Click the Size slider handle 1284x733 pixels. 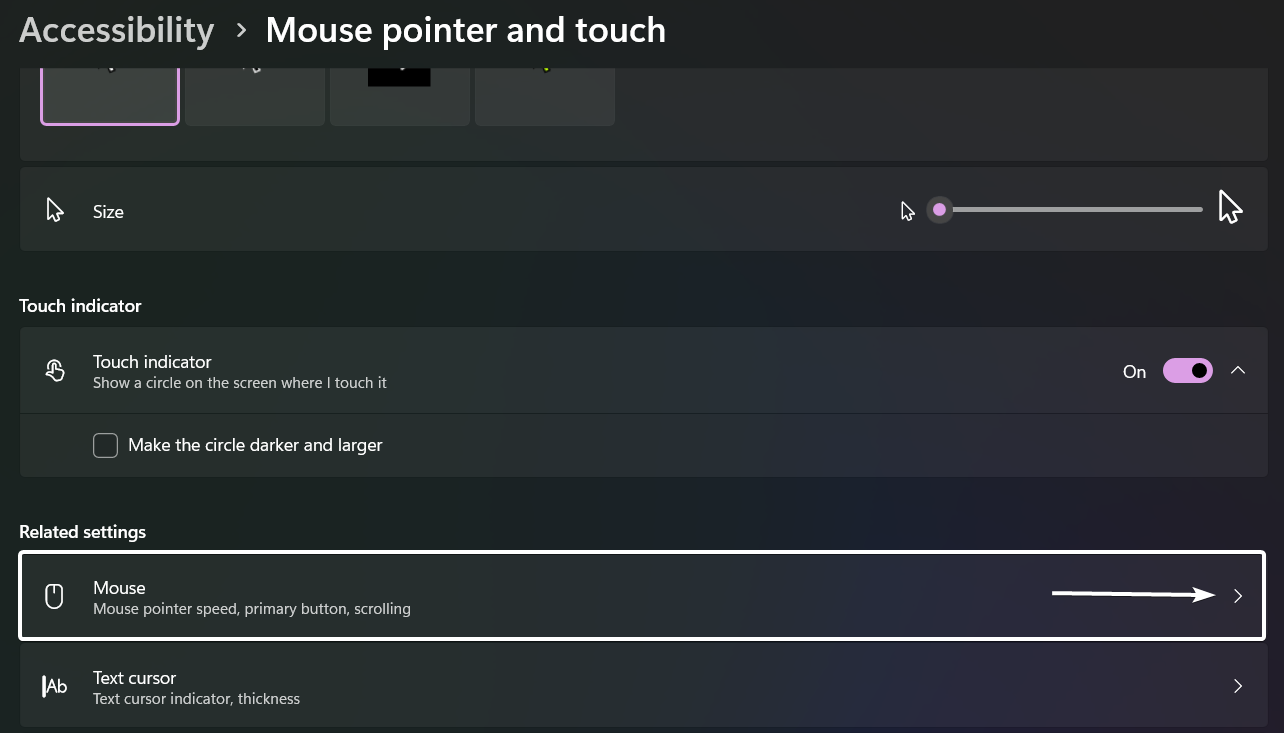point(939,210)
